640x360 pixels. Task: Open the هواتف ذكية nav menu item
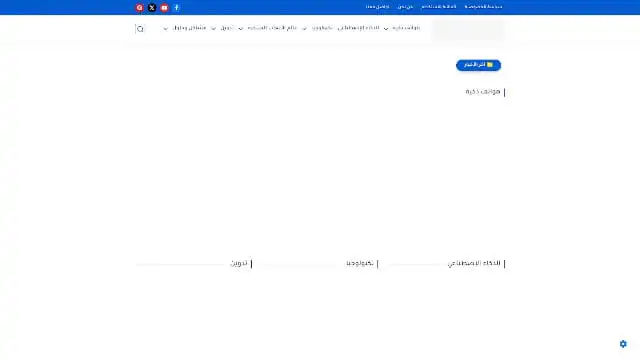point(406,28)
